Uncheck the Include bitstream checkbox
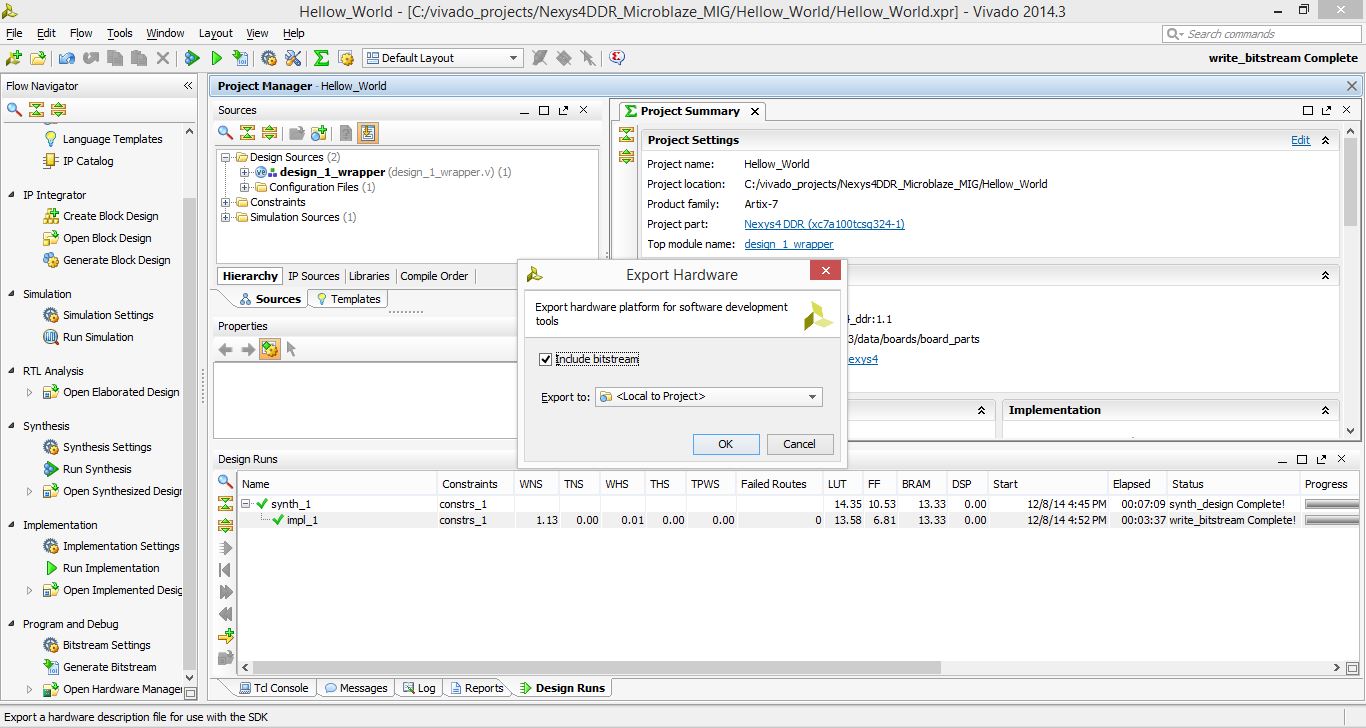 point(545,359)
